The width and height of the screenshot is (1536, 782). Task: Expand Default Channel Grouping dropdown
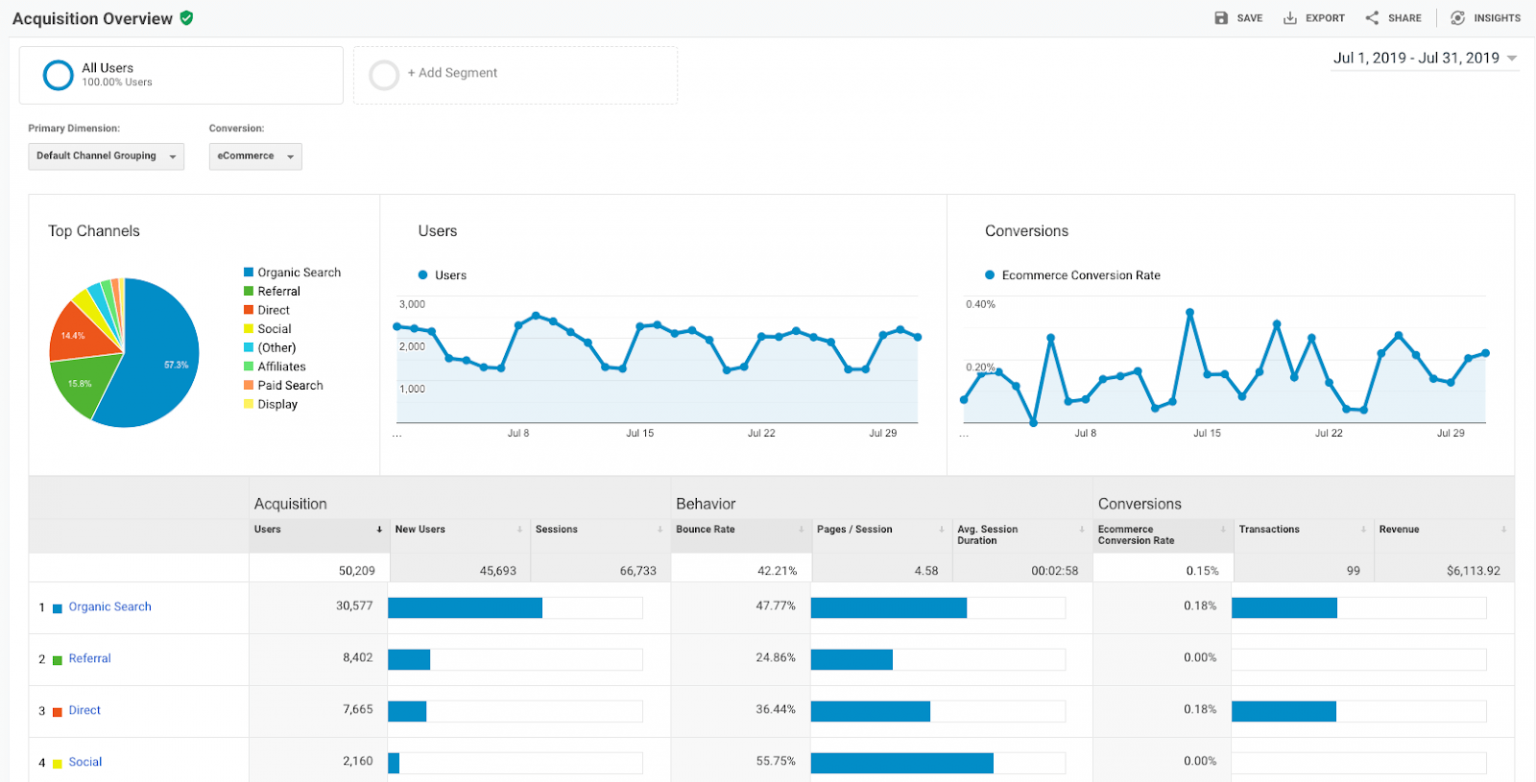pos(106,156)
